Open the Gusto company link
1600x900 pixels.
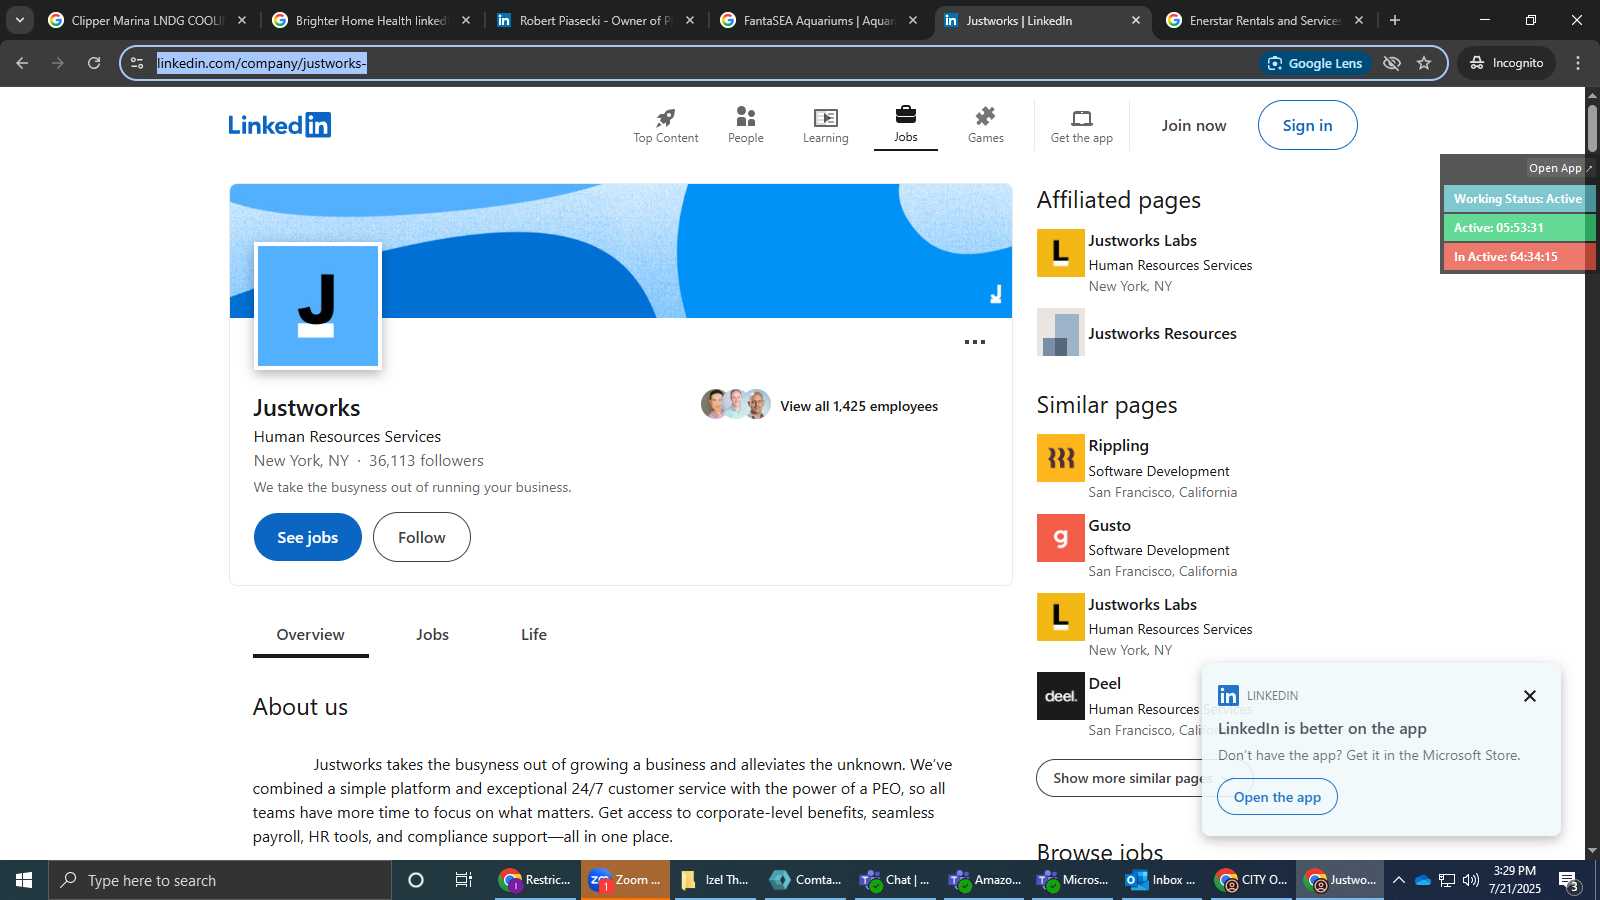click(1109, 526)
